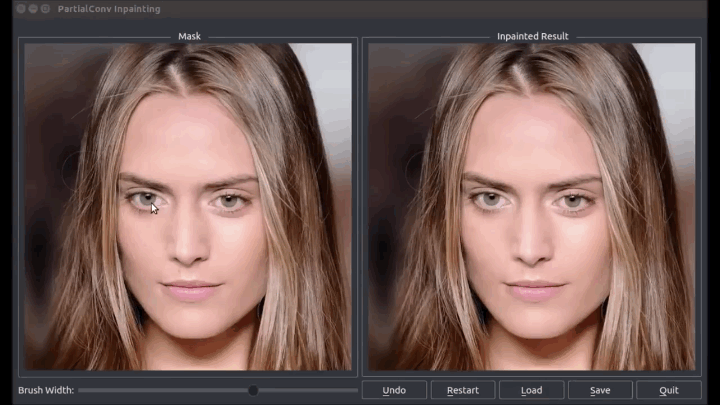The width and height of the screenshot is (720, 405).
Task: Click the nose tip in the Mask canvas
Action: point(189,255)
